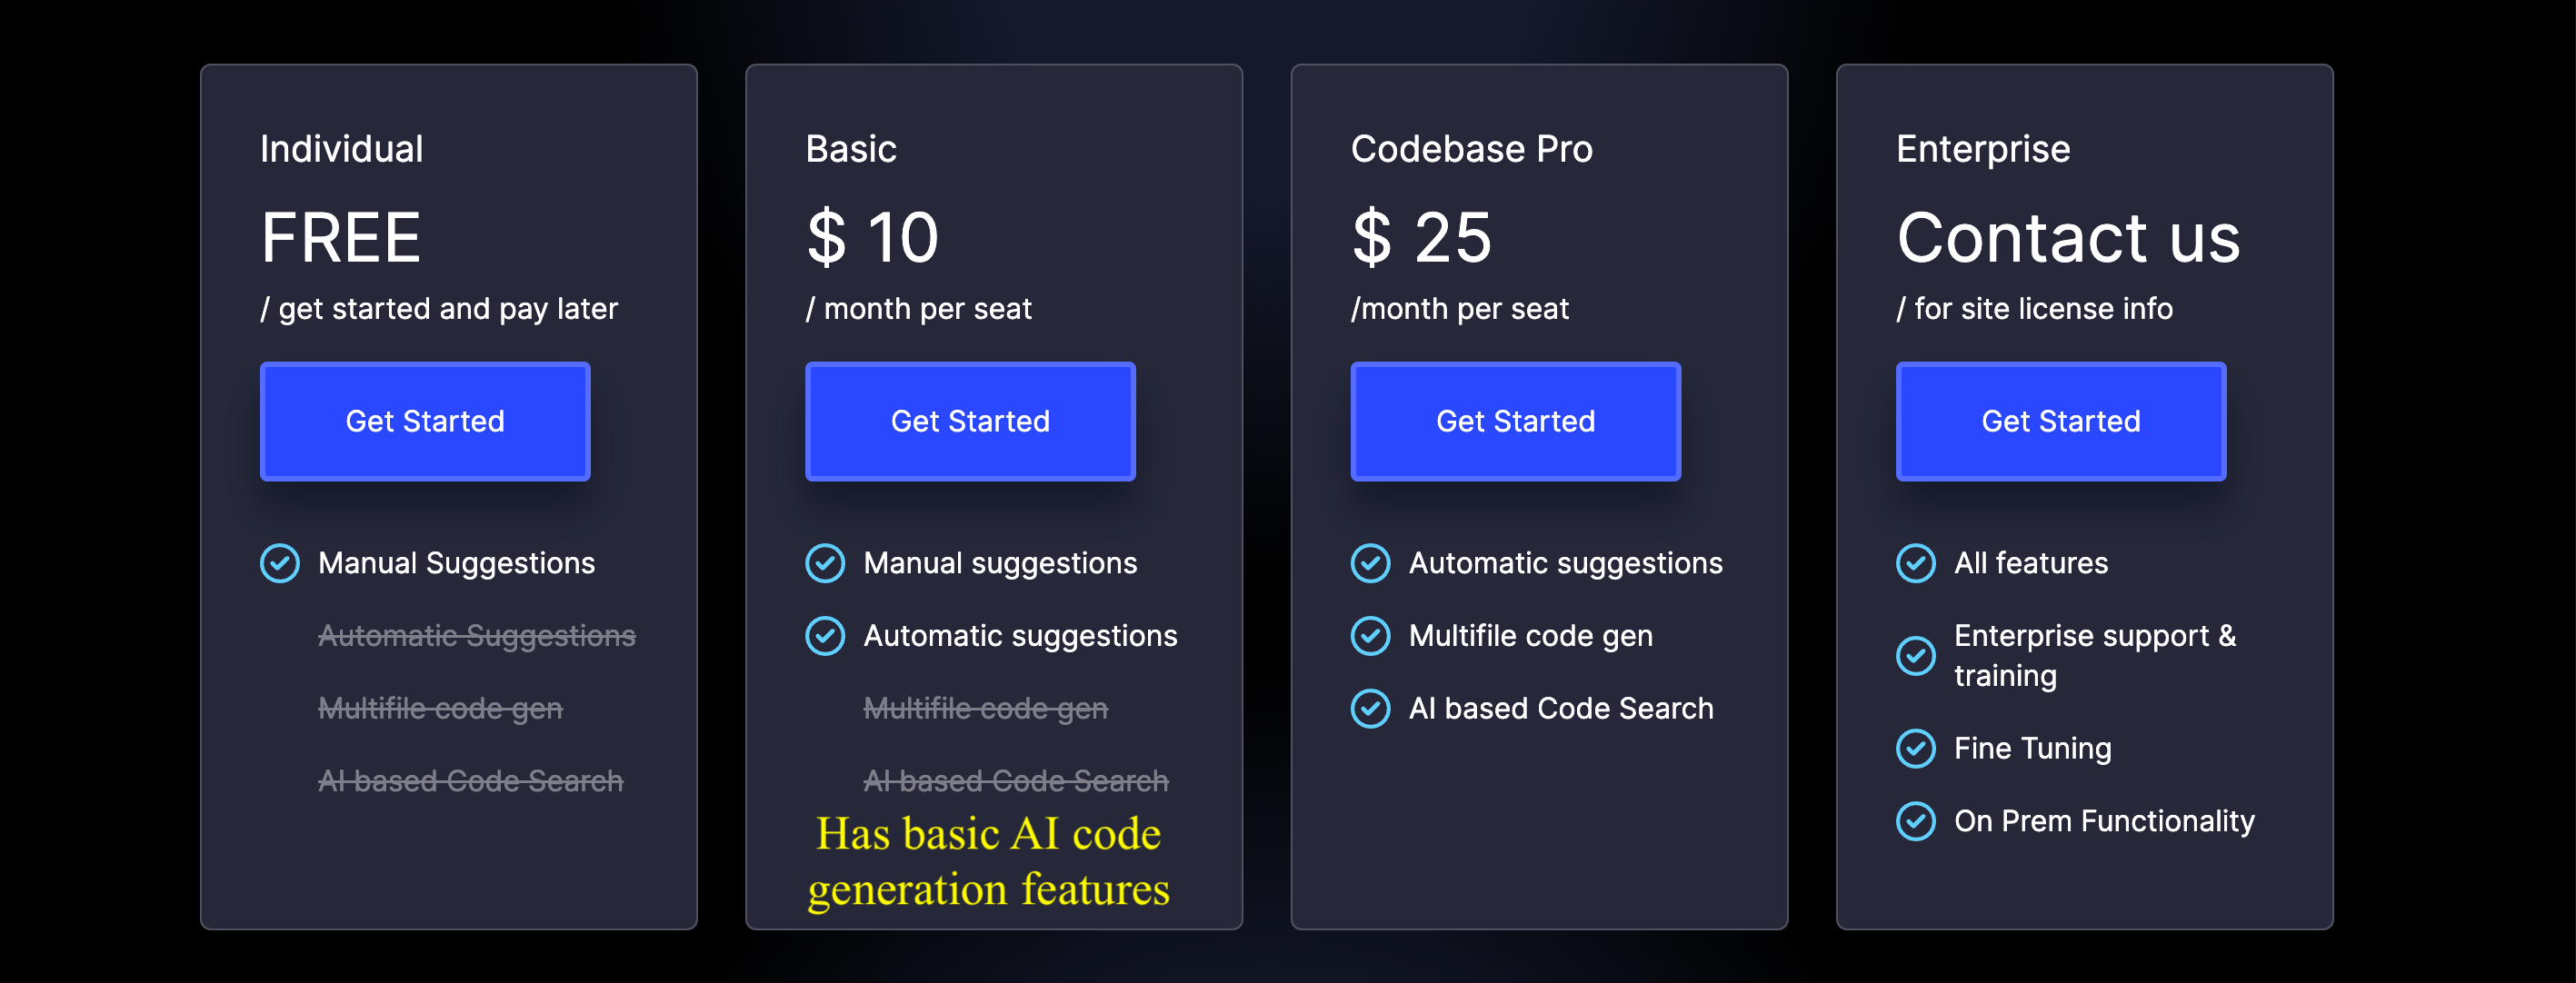Screen dimensions: 2576x983
Task: Click Get Started under Basic plan
Action: click(x=970, y=421)
